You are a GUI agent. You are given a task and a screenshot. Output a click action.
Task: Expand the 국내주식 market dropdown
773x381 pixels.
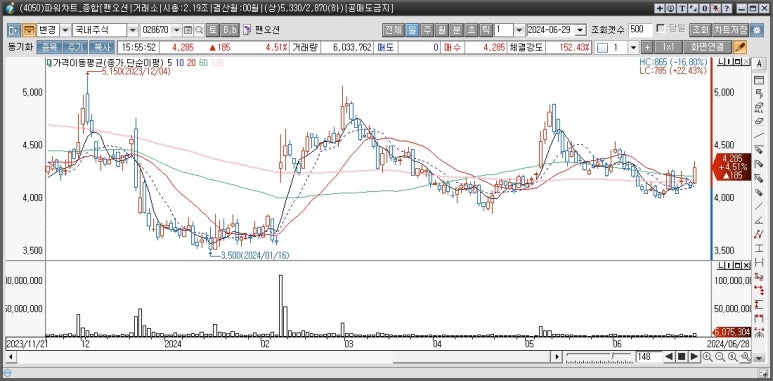pos(133,30)
